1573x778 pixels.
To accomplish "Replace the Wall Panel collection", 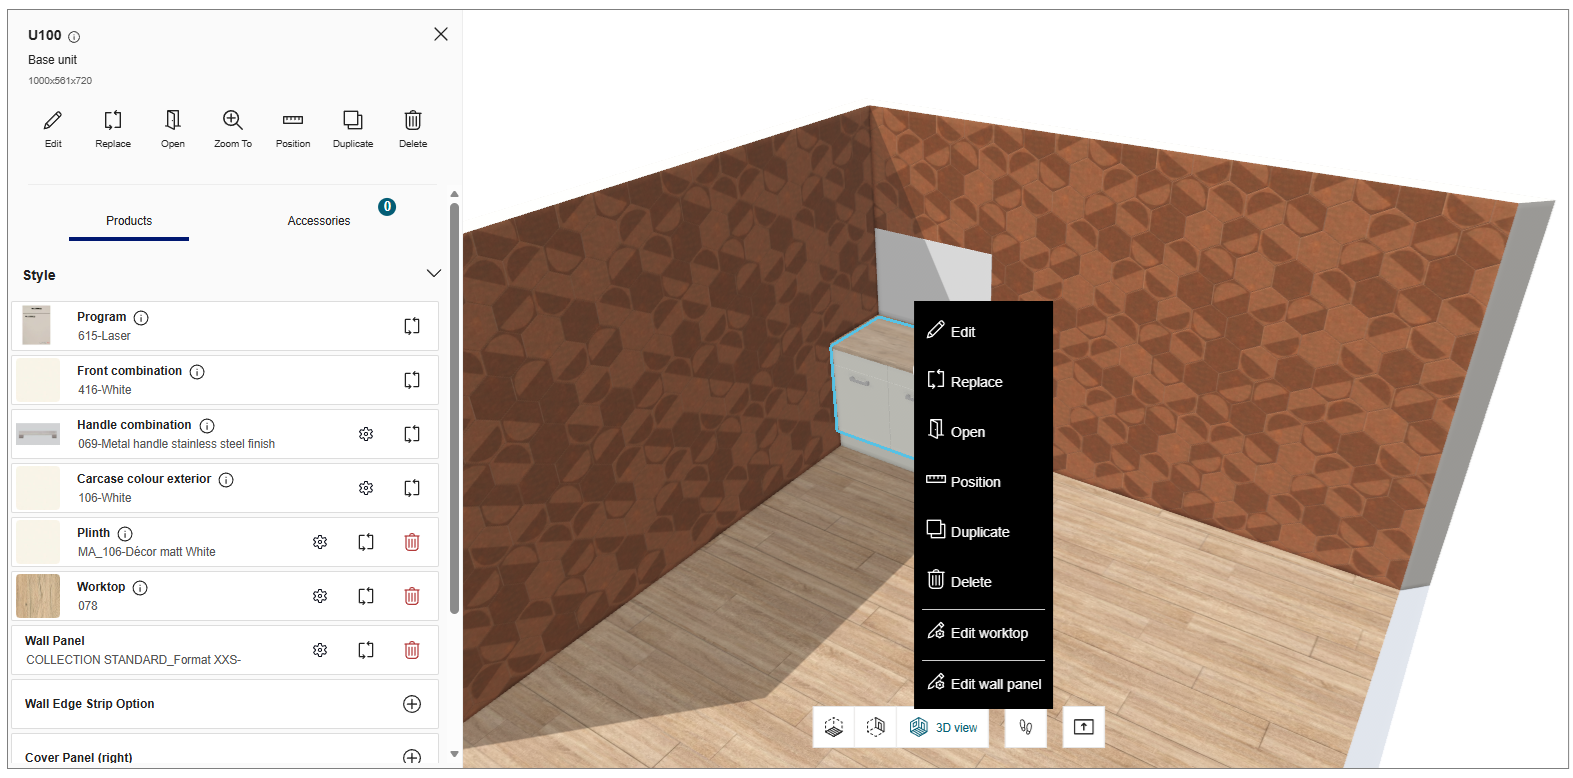I will tap(366, 650).
